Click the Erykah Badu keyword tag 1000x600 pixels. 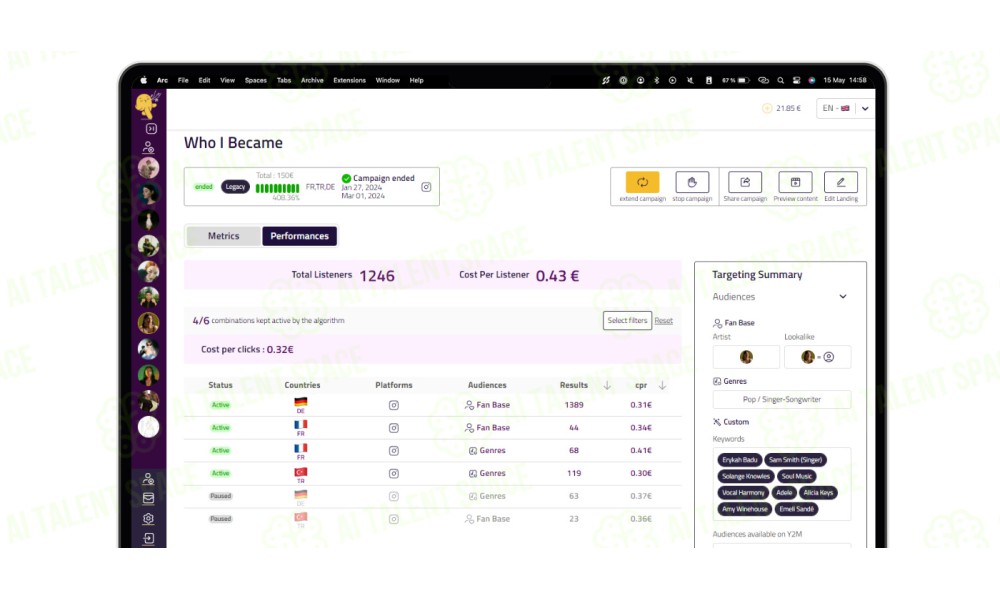tap(740, 460)
